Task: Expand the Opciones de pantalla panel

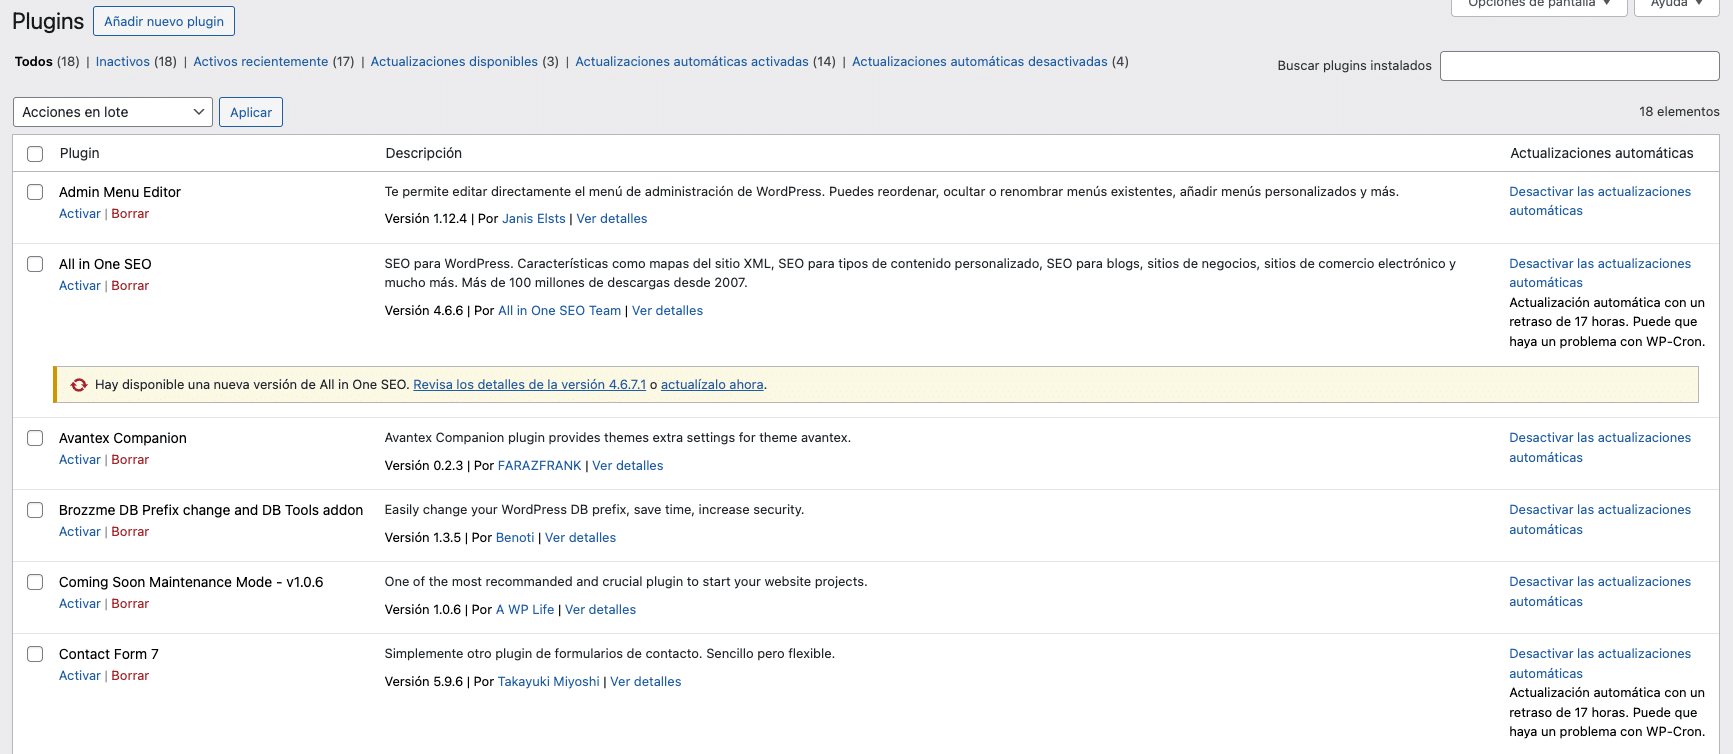Action: (x=1539, y=4)
